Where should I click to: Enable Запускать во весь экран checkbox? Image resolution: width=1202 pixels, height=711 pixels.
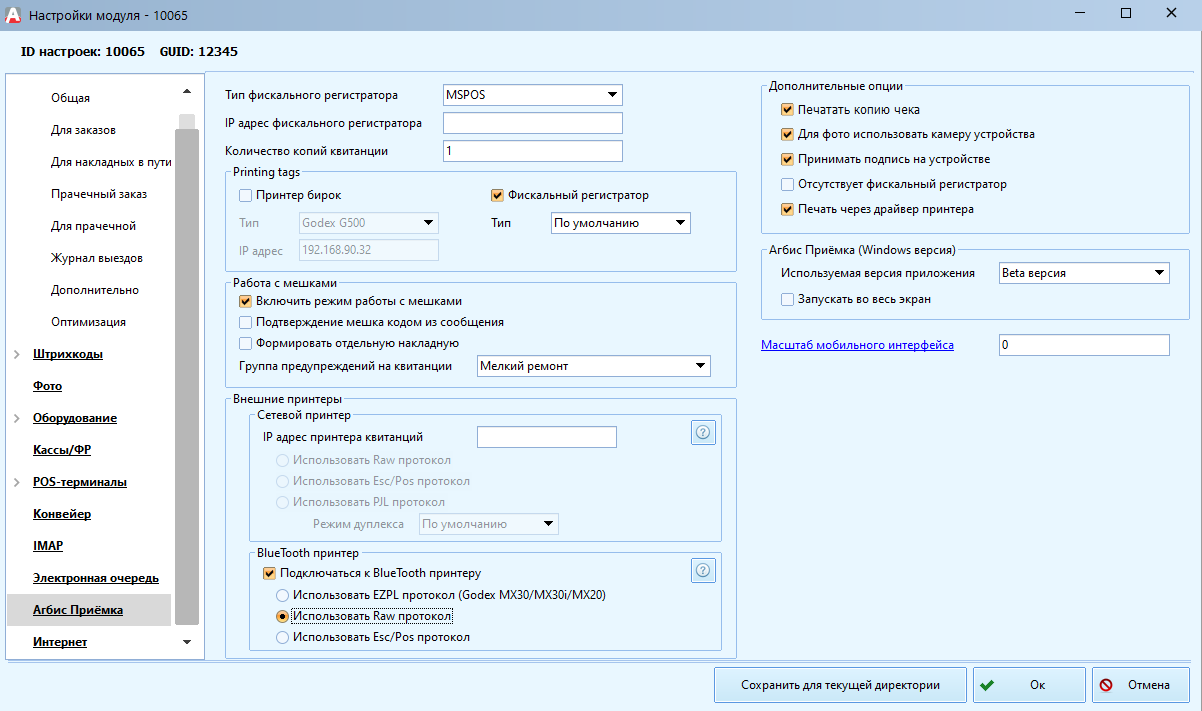click(x=787, y=299)
